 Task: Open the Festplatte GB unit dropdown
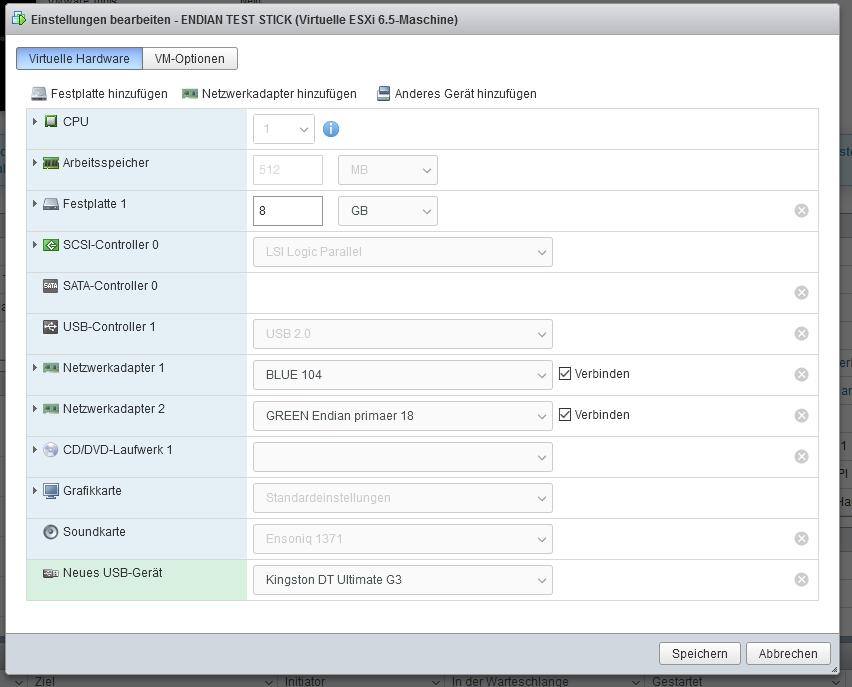point(388,211)
